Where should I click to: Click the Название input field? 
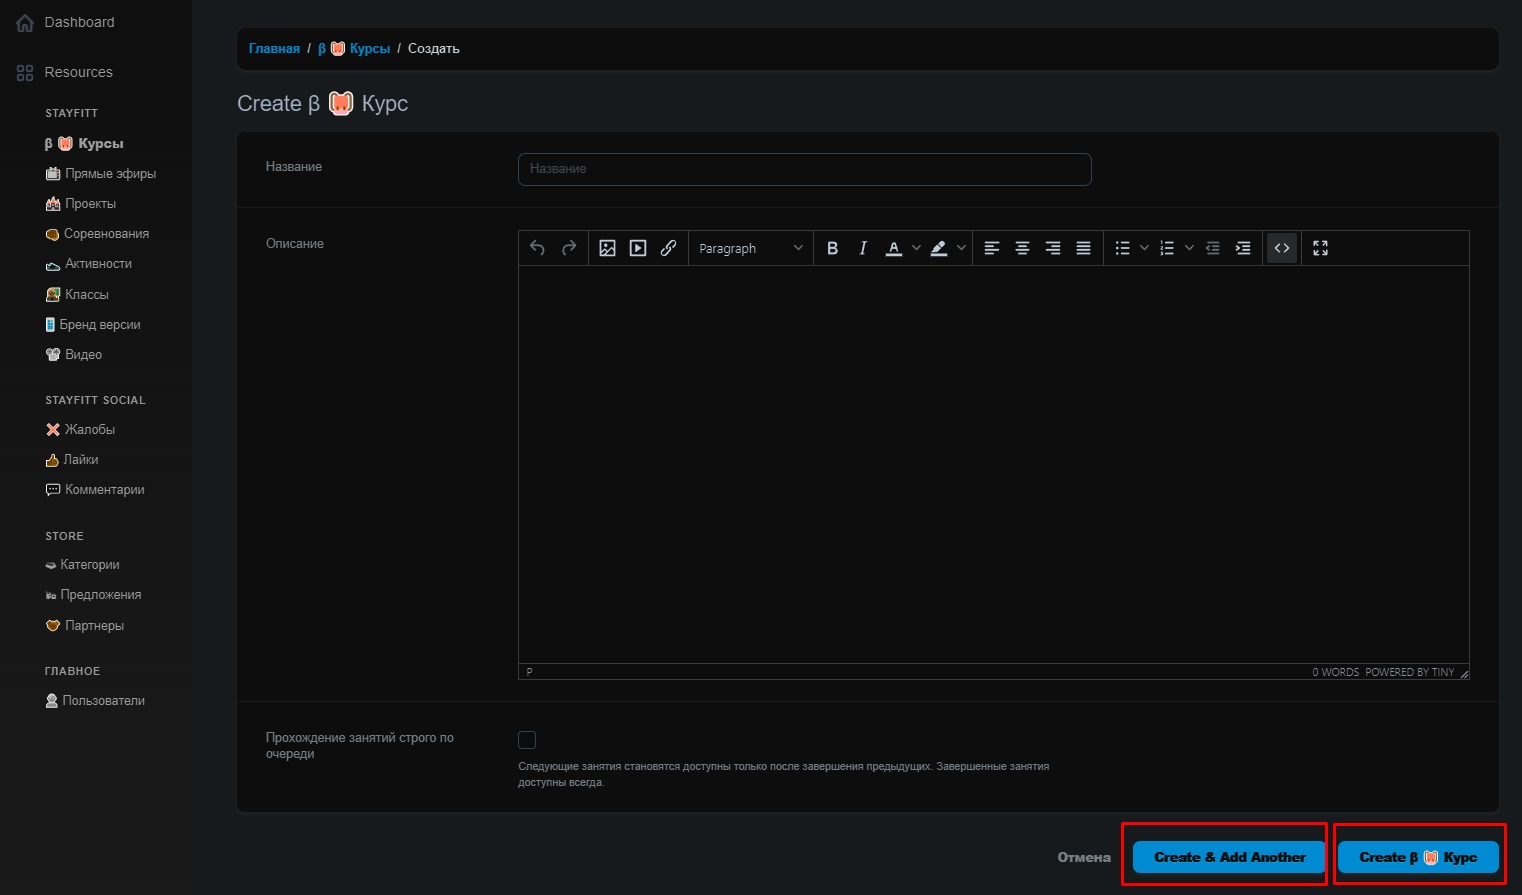point(804,169)
